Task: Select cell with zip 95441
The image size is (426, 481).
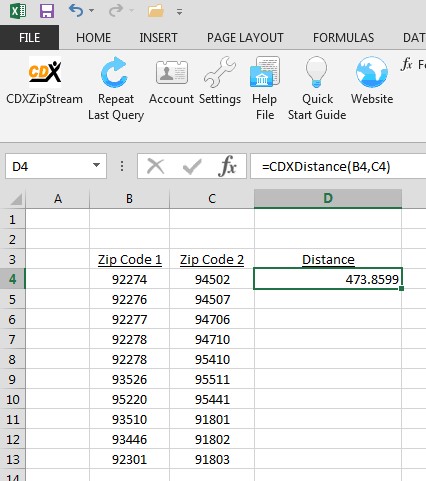Action: point(212,399)
